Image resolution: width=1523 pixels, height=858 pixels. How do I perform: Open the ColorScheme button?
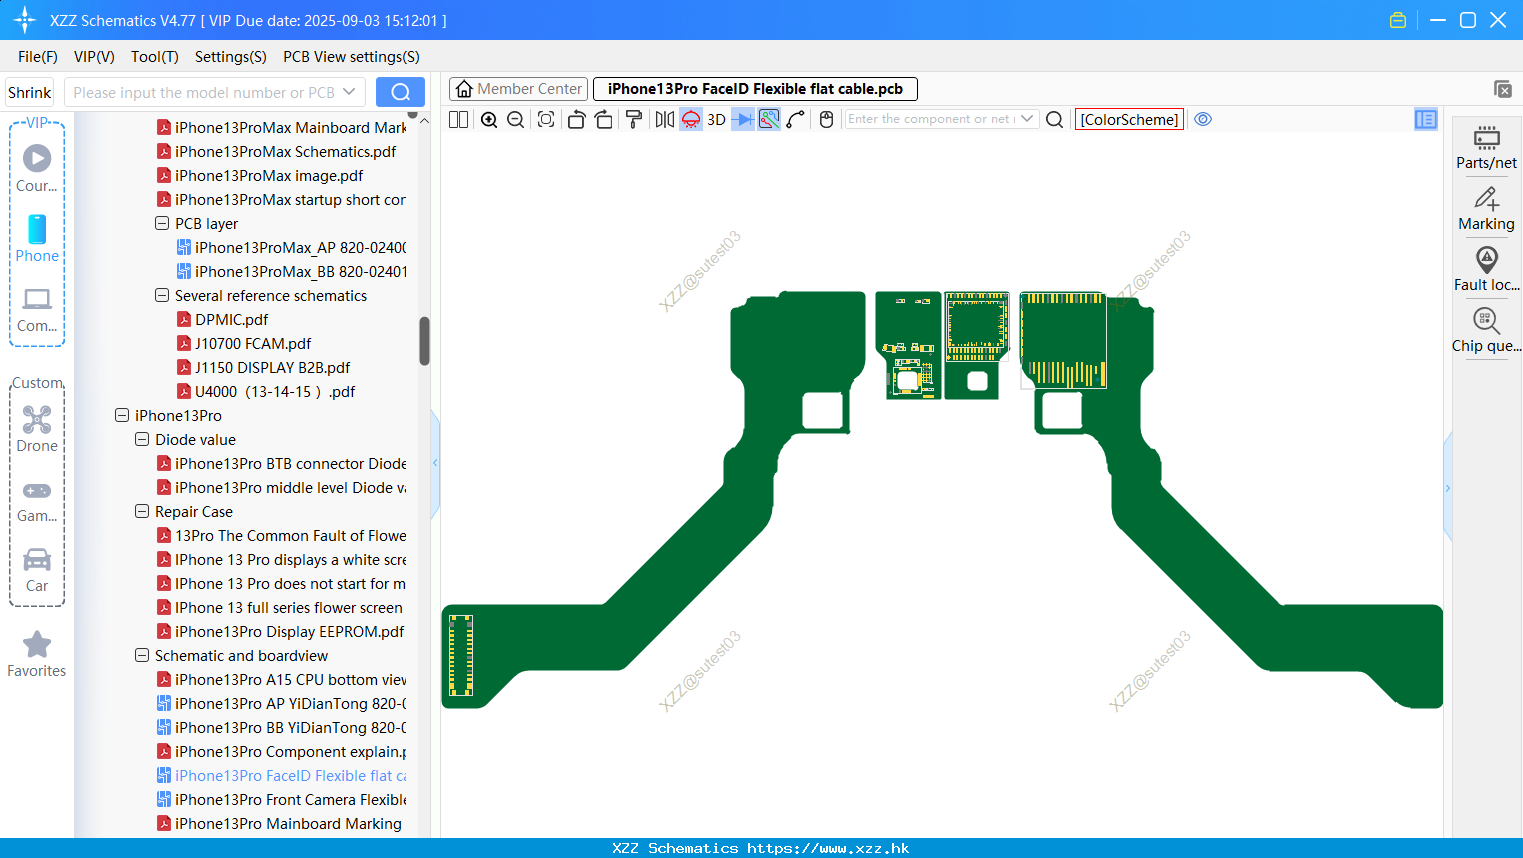[1129, 119]
